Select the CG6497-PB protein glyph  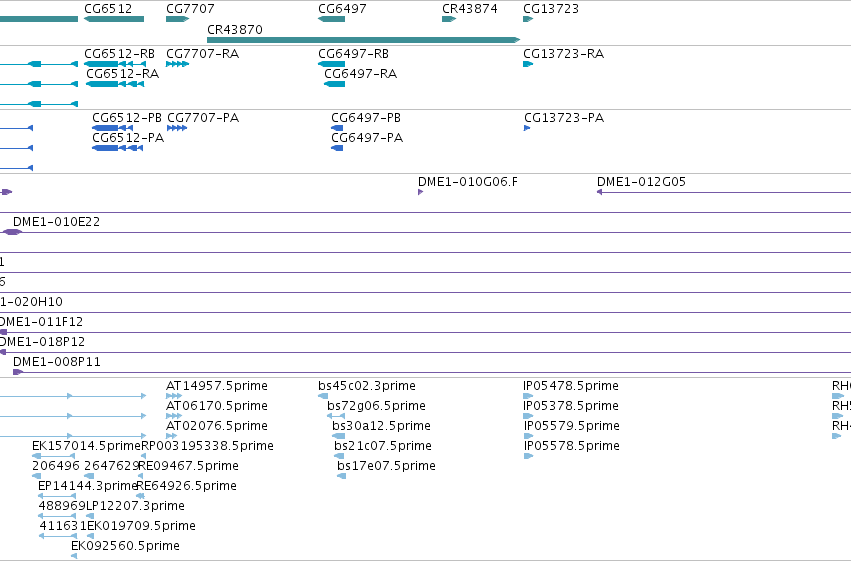[x=337, y=128]
